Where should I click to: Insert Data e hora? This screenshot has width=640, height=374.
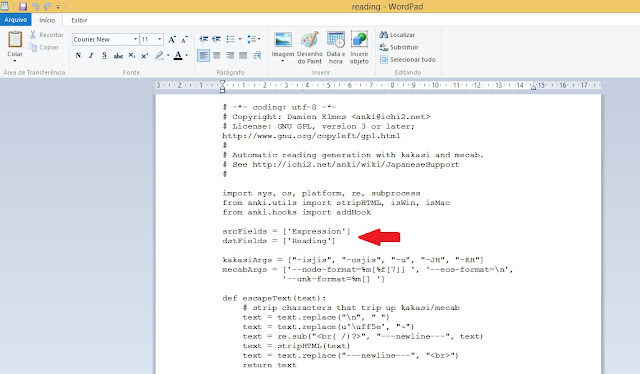click(x=336, y=47)
